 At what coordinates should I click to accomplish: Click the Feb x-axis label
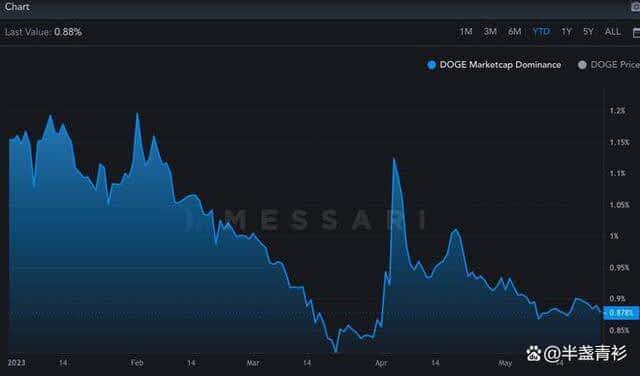tap(137, 363)
